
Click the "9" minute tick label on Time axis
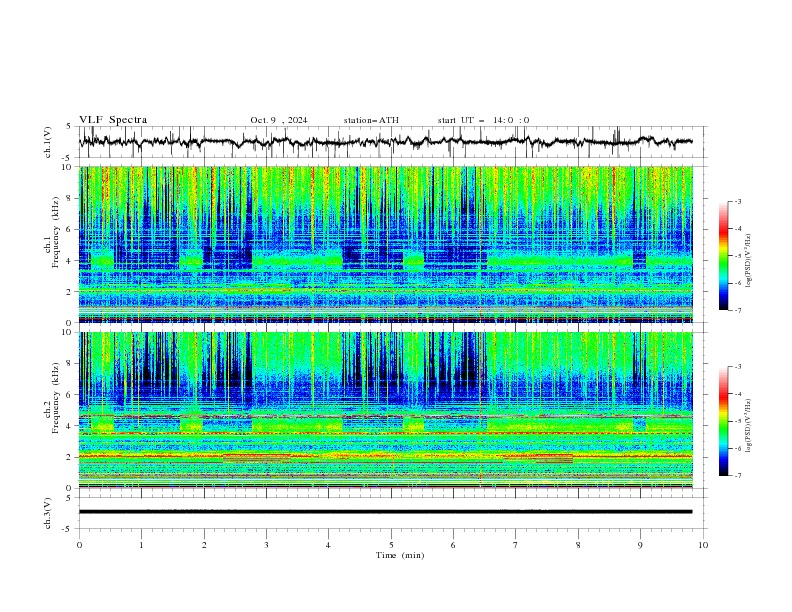tap(640, 545)
